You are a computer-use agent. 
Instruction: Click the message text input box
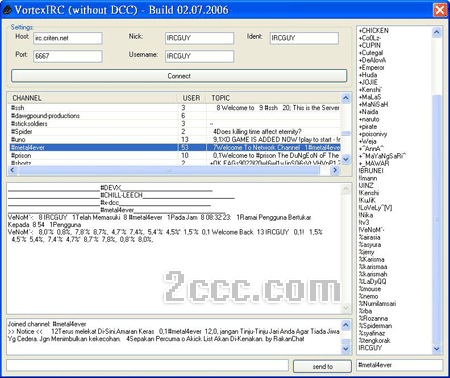[x=147, y=365]
